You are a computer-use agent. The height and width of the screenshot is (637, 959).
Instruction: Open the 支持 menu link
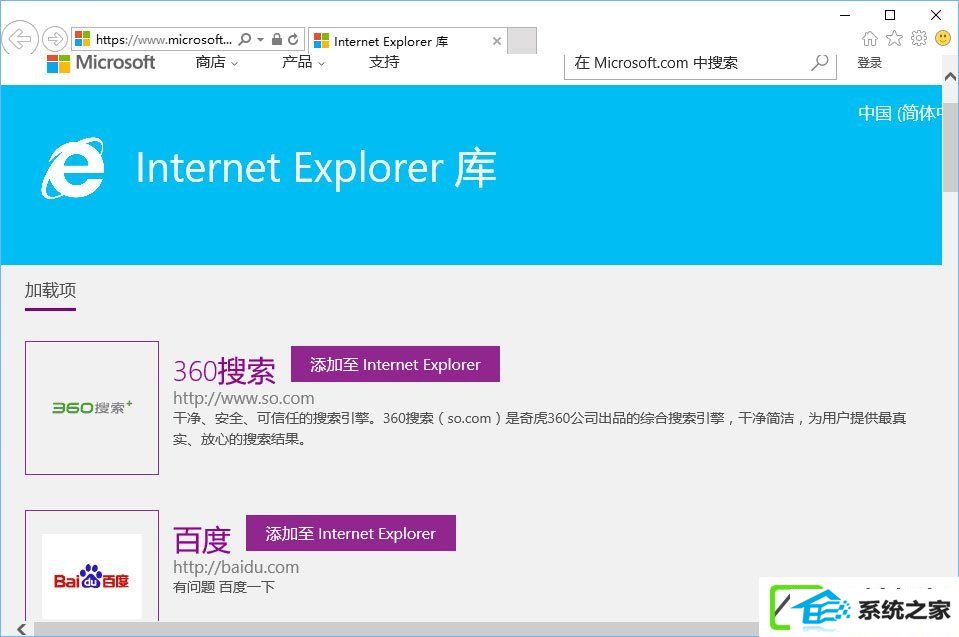(x=384, y=62)
